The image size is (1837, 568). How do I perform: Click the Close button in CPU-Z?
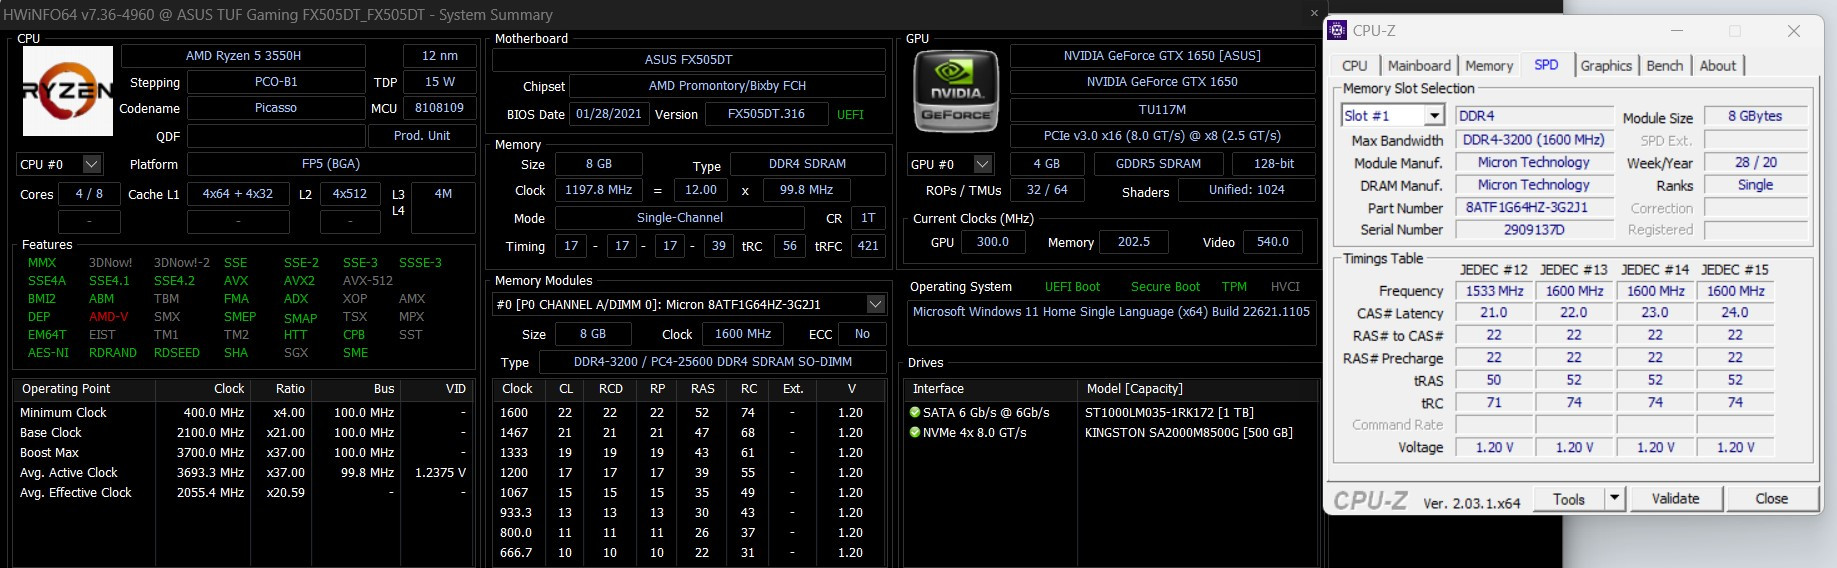pos(1771,498)
